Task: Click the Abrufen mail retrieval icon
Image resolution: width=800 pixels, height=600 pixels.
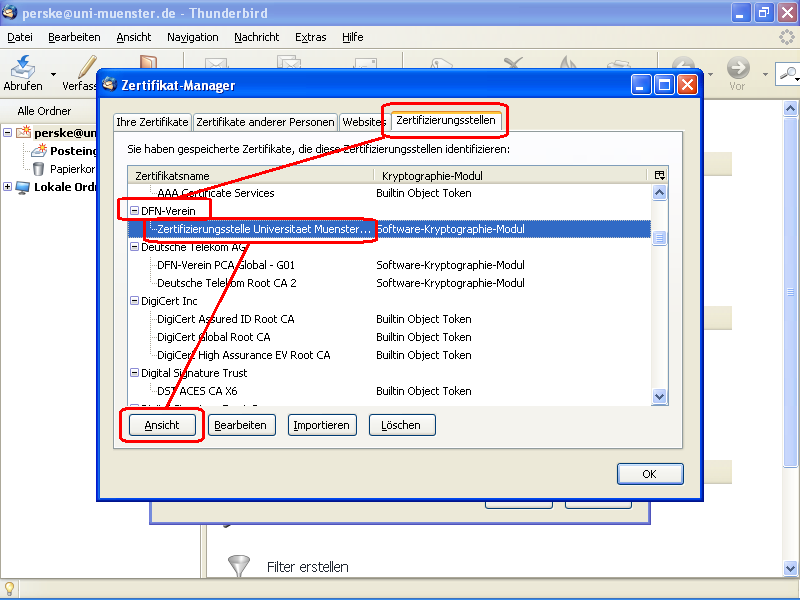Action: [20, 67]
